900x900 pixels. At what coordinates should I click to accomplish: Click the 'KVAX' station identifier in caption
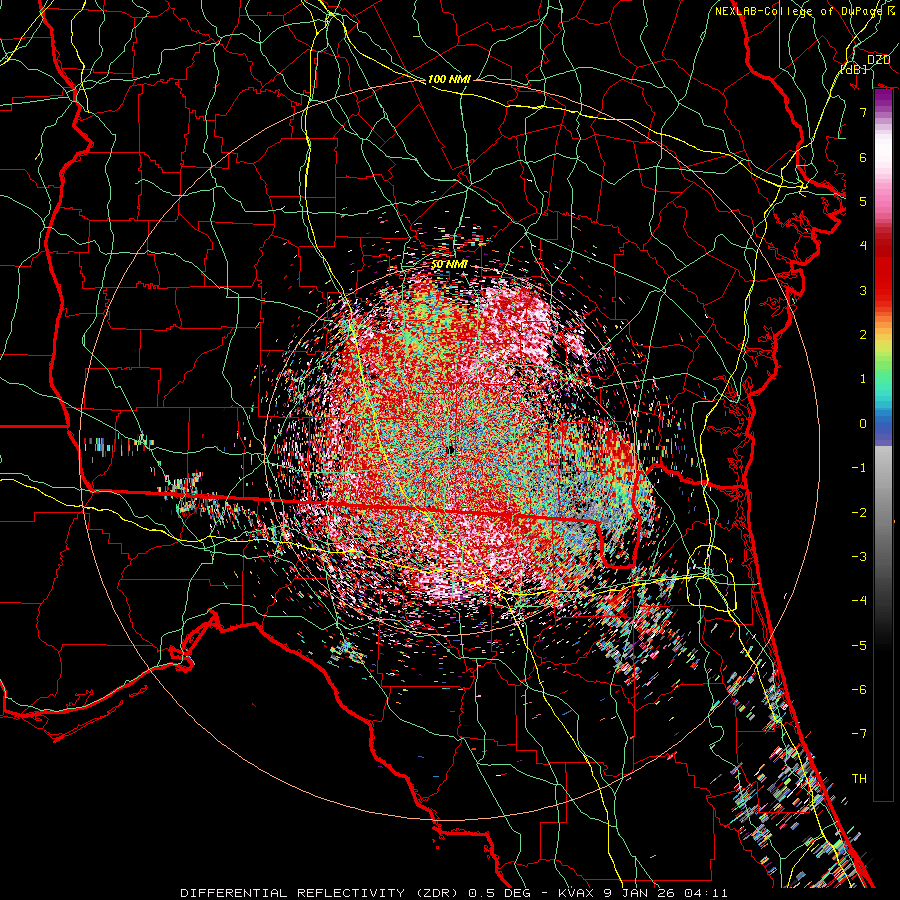tap(577, 893)
